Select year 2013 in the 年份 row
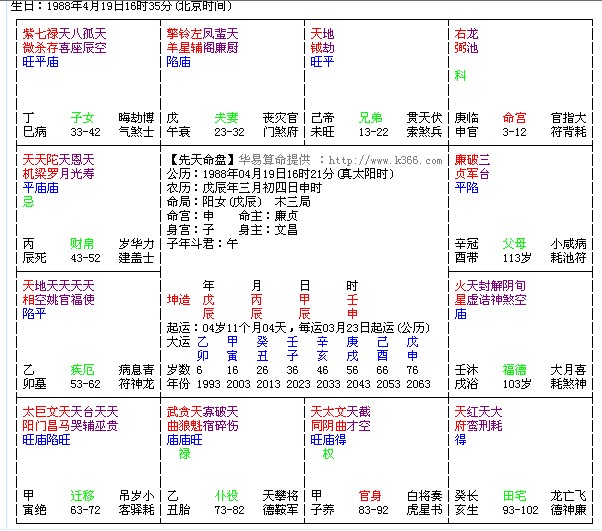The width and height of the screenshot is (602, 531). 268,384
